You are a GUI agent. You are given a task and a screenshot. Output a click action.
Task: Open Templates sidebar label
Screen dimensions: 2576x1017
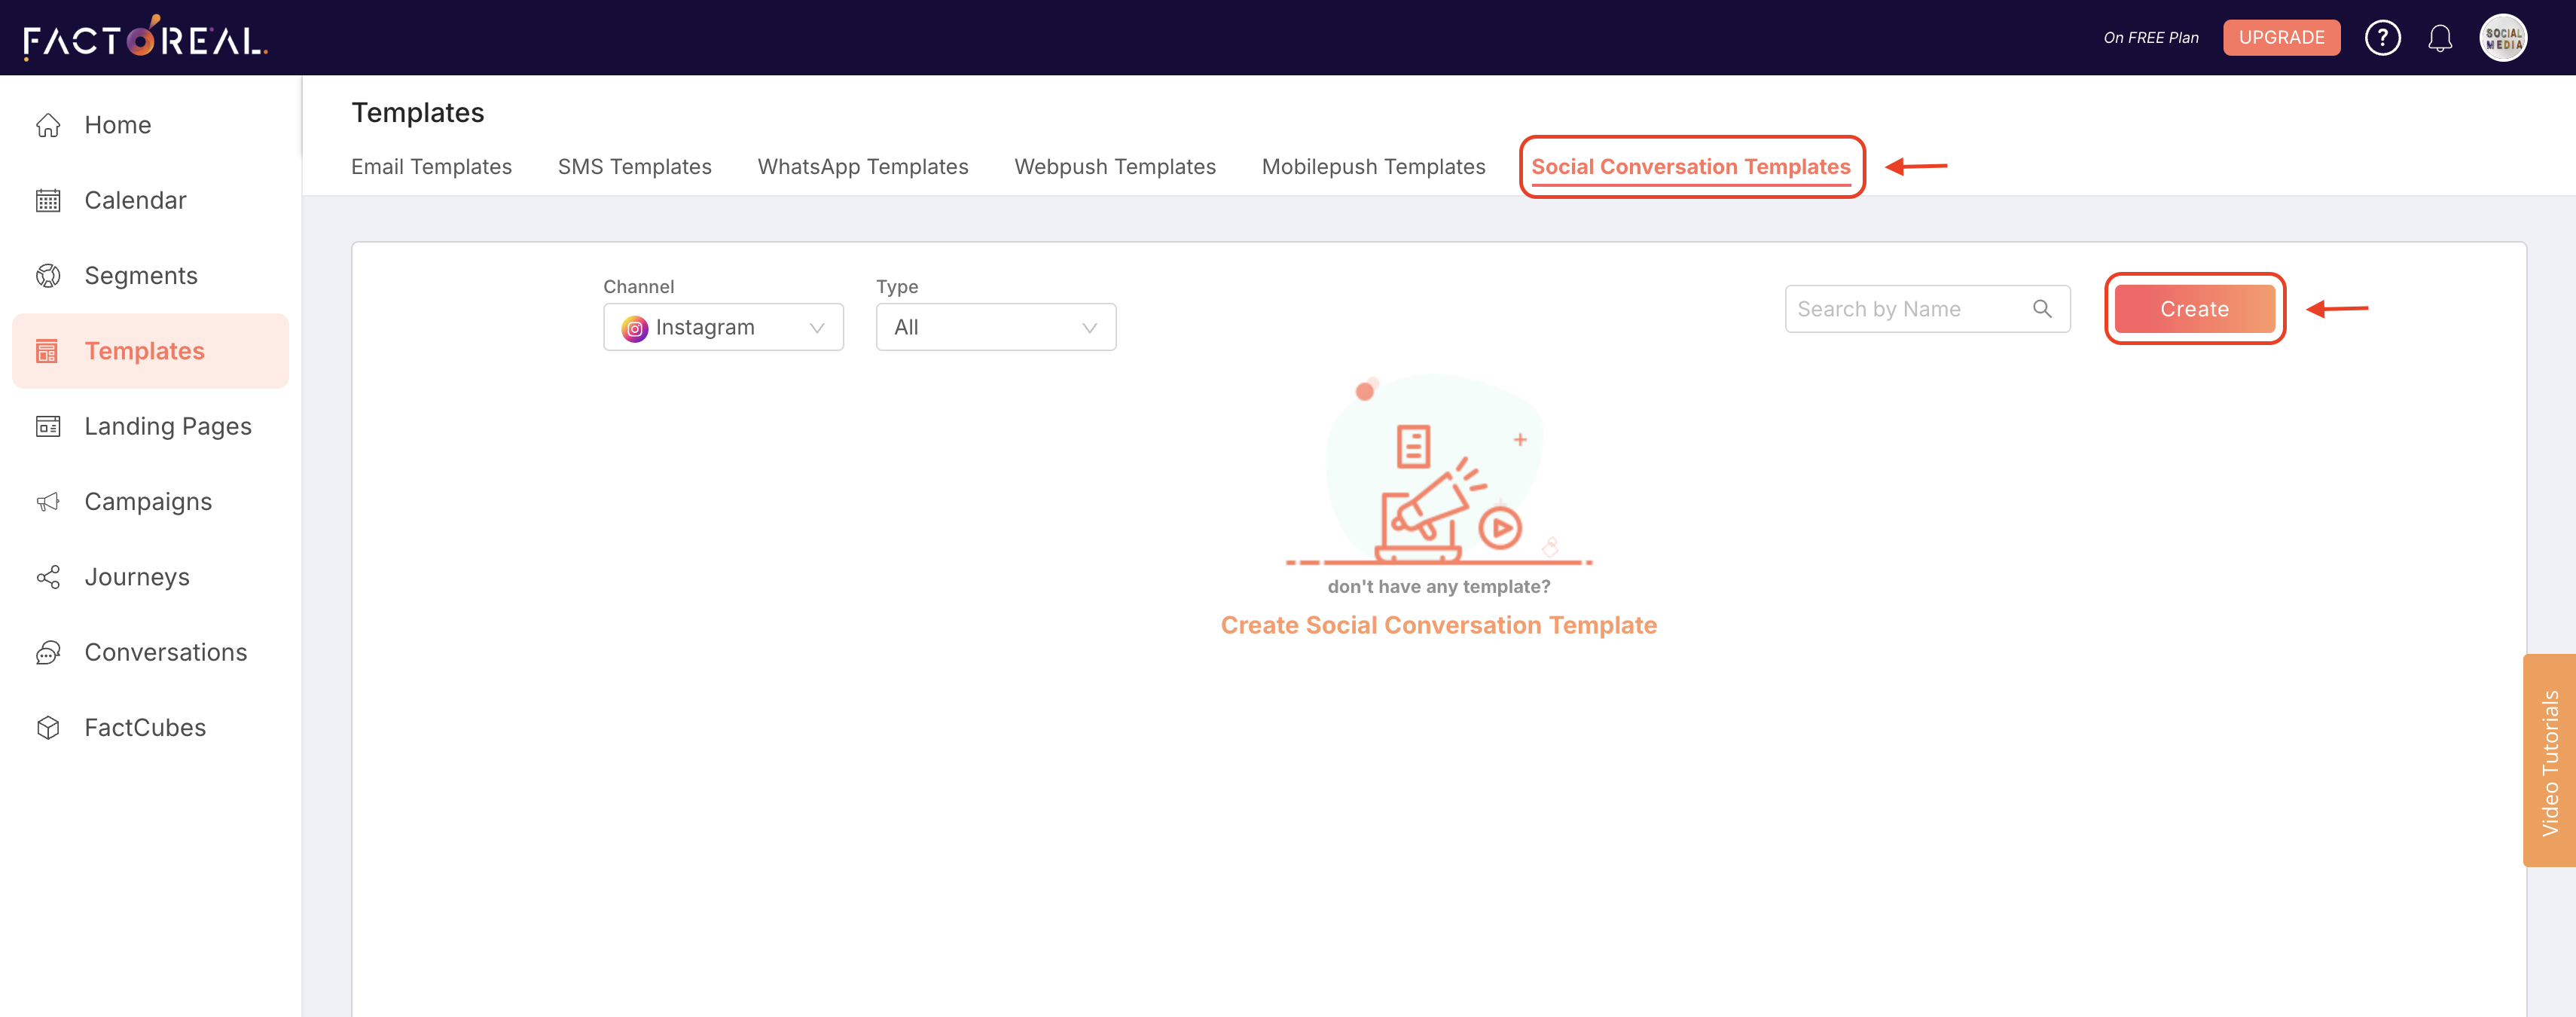click(144, 351)
